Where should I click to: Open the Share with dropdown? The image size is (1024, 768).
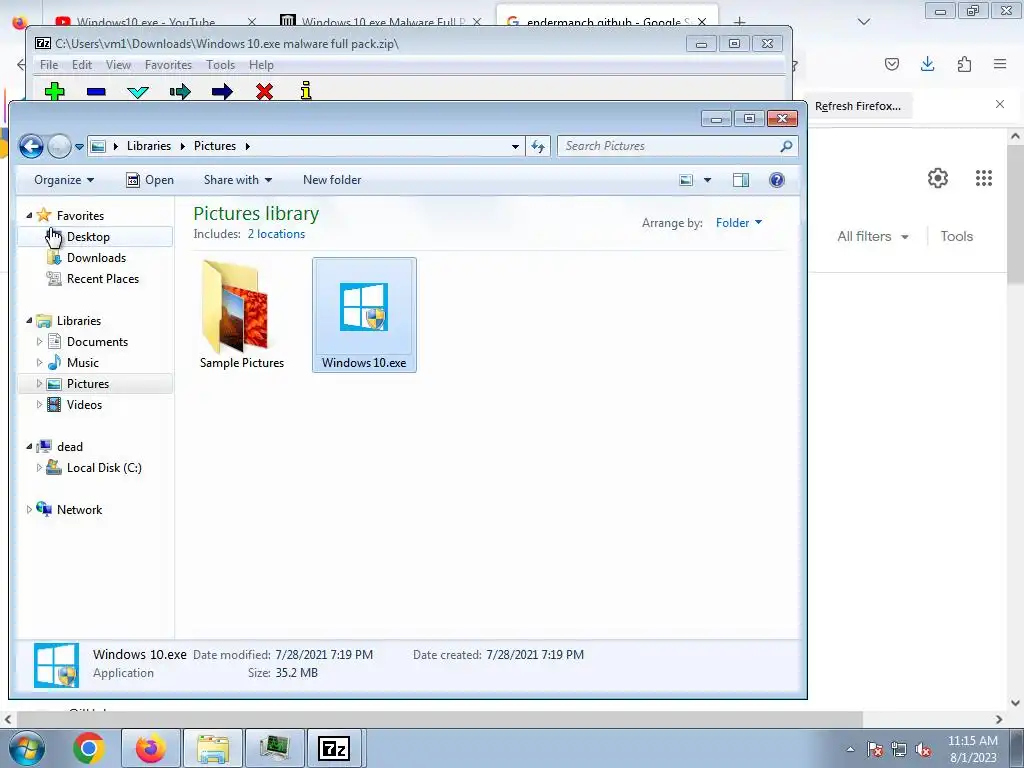238,180
